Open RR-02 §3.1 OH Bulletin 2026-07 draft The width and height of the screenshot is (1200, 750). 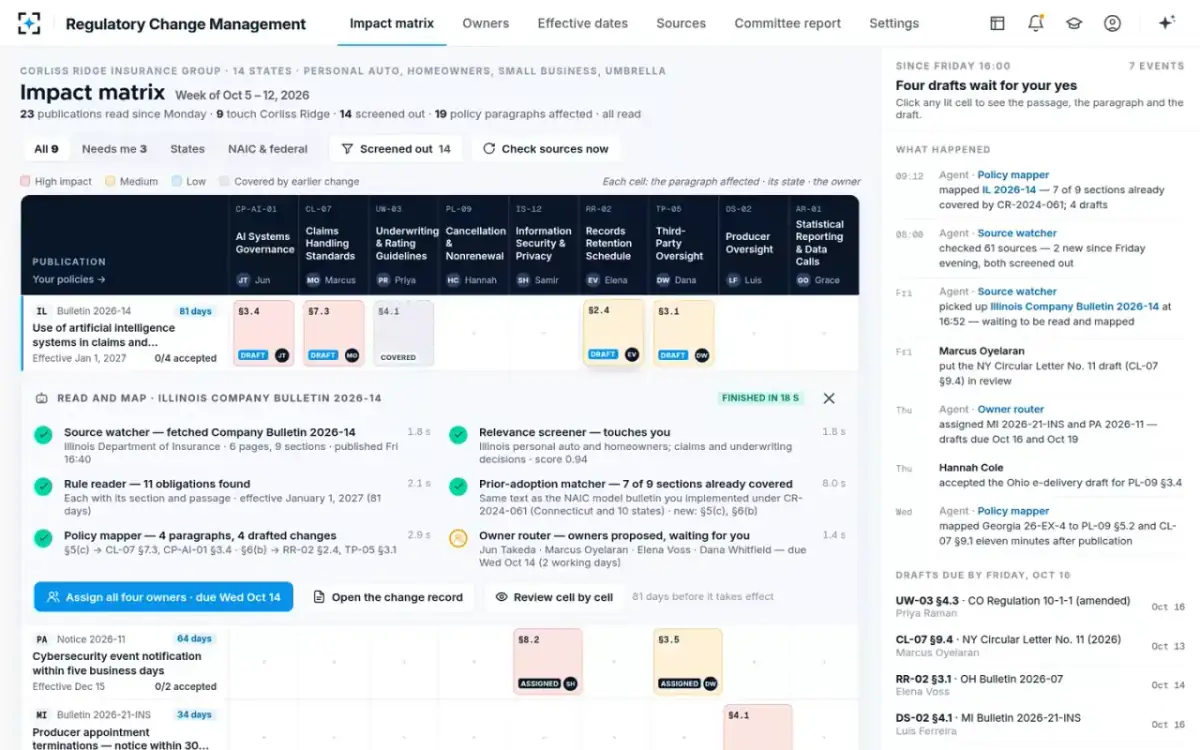(x=1041, y=685)
